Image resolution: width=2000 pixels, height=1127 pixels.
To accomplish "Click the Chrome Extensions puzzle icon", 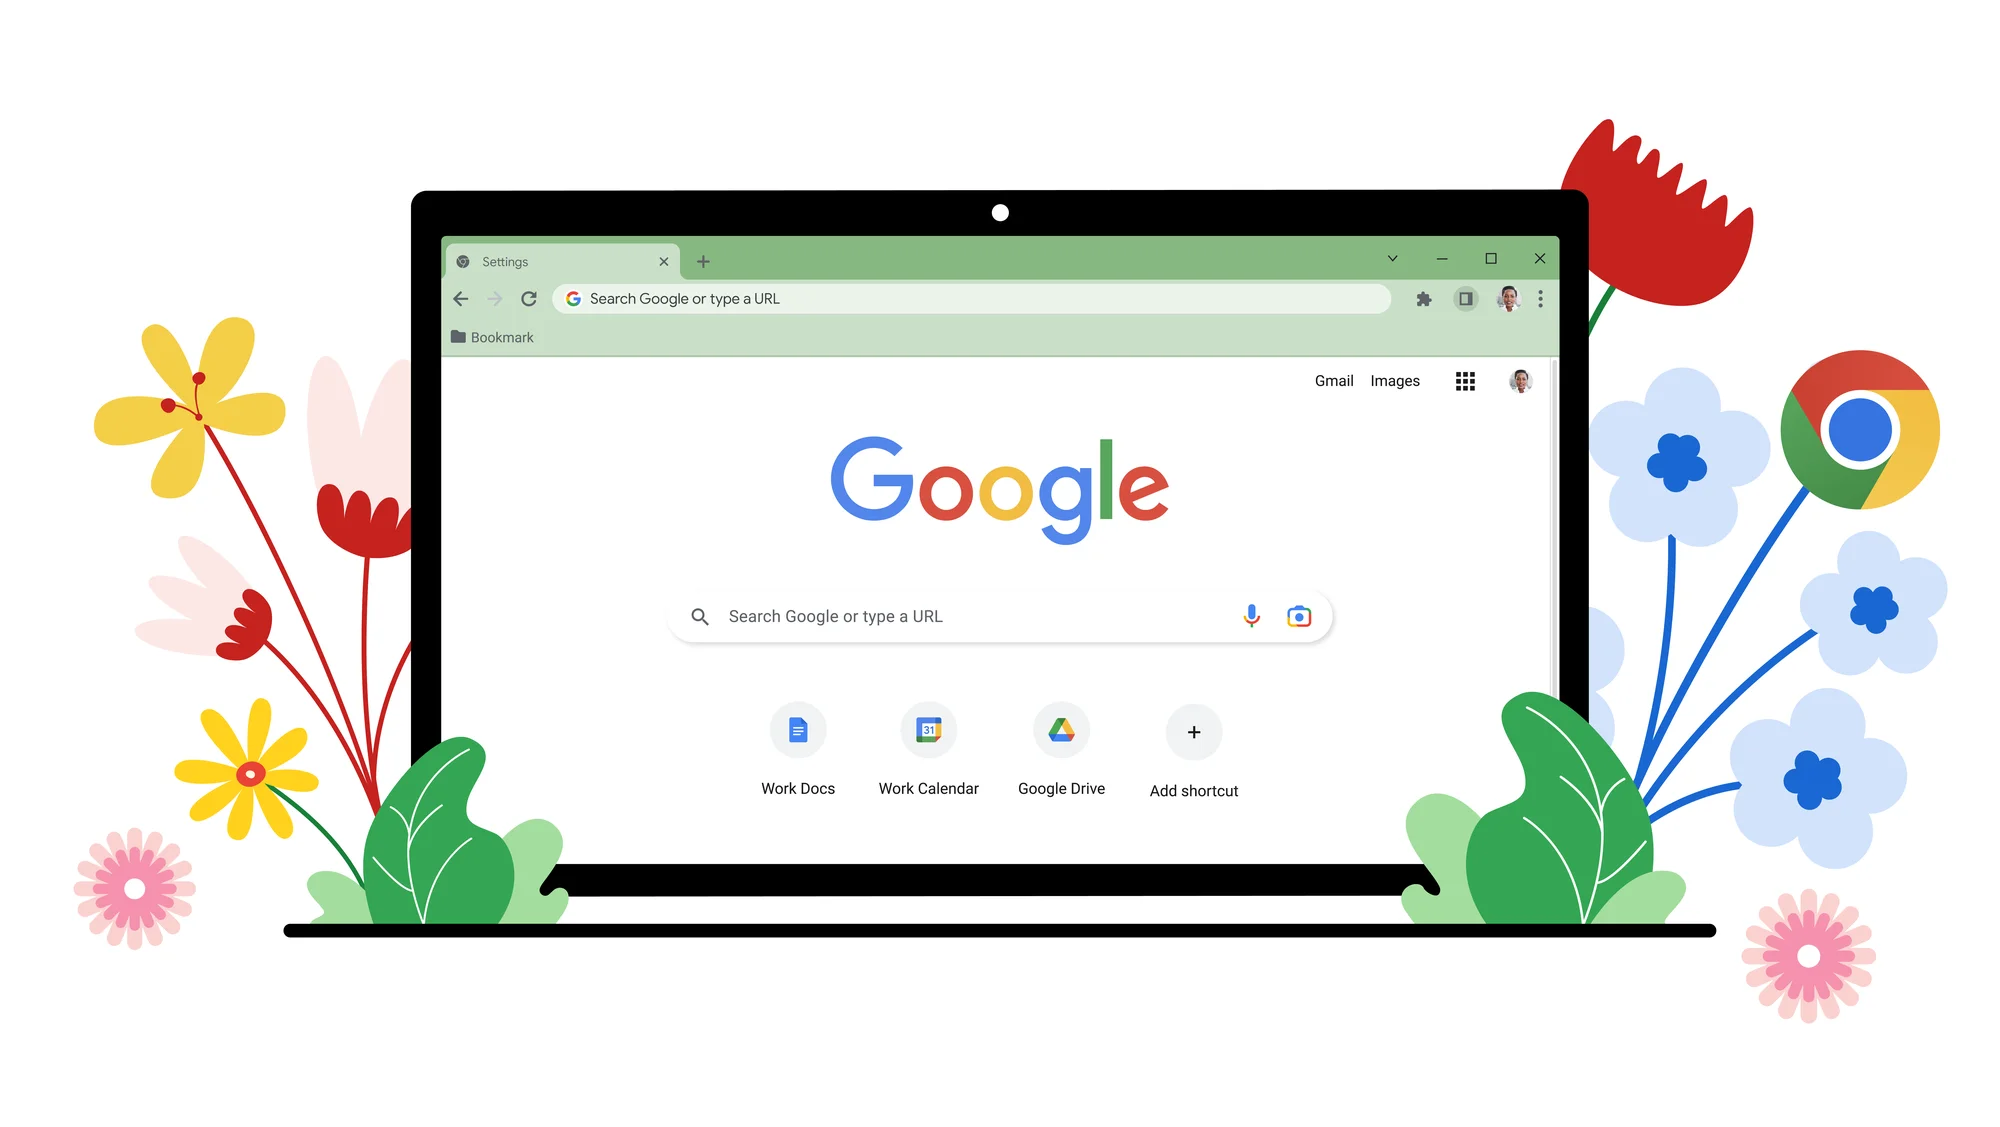I will click(1424, 300).
